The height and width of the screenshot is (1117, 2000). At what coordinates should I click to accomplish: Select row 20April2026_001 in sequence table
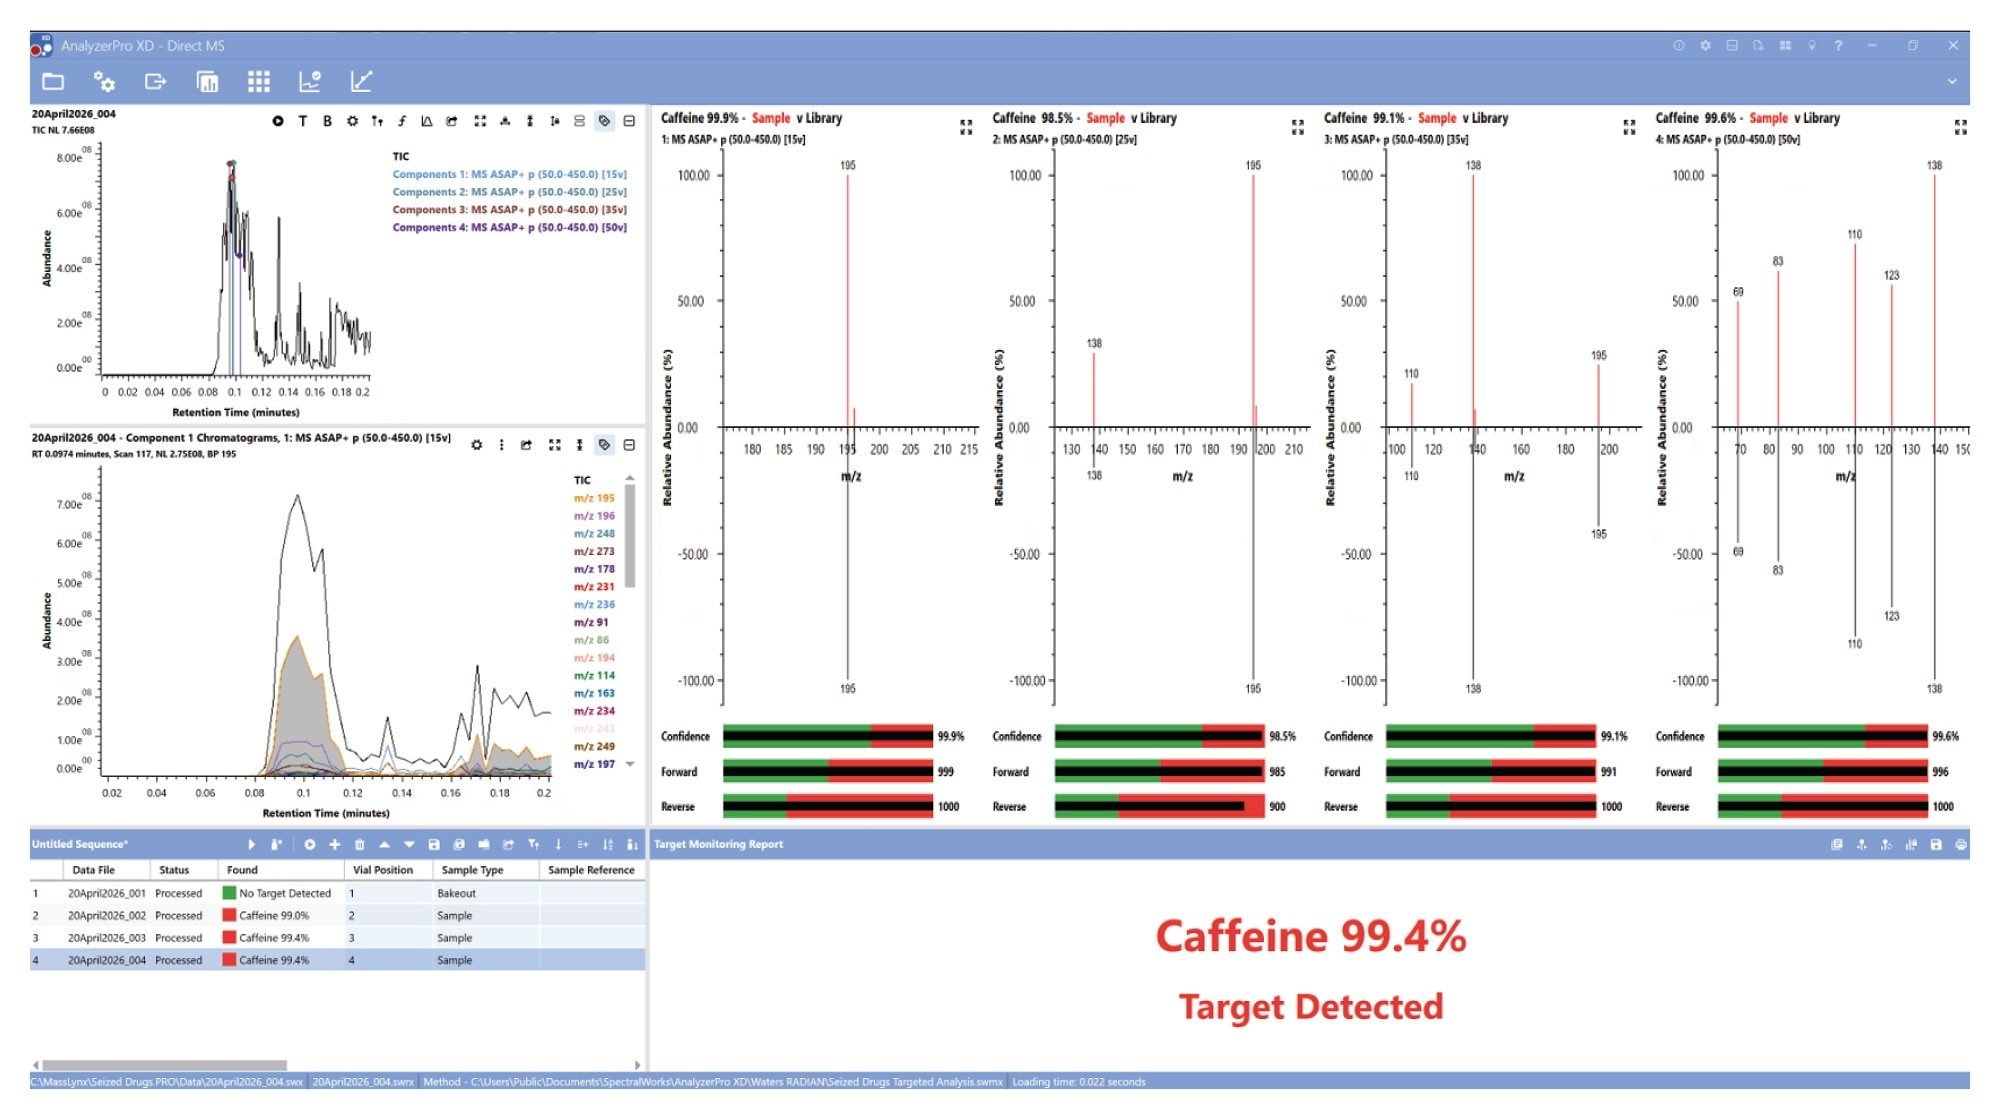pyautogui.click(x=337, y=894)
